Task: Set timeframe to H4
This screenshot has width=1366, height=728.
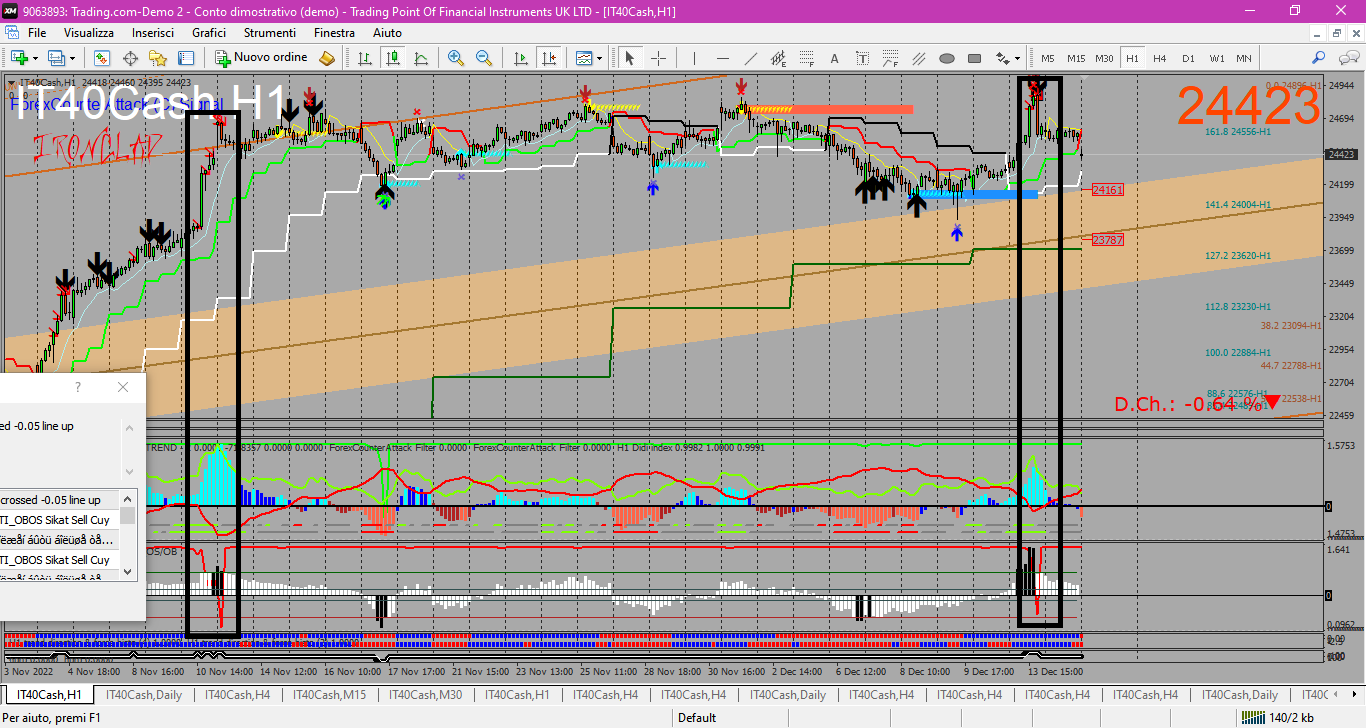Action: pos(1160,58)
